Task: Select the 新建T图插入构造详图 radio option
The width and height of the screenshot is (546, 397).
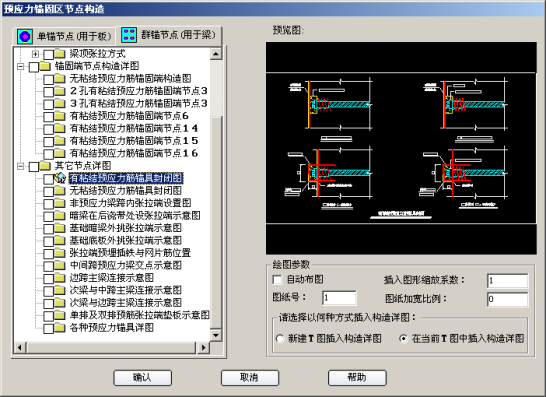Action: click(x=280, y=338)
